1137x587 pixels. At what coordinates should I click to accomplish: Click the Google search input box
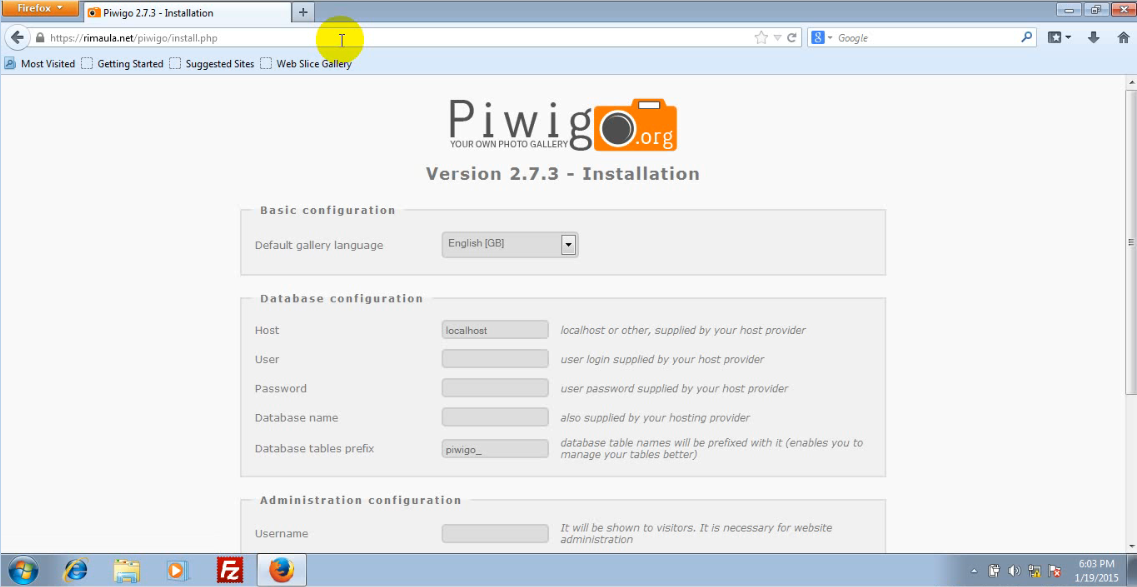pyautogui.click(x=927, y=38)
